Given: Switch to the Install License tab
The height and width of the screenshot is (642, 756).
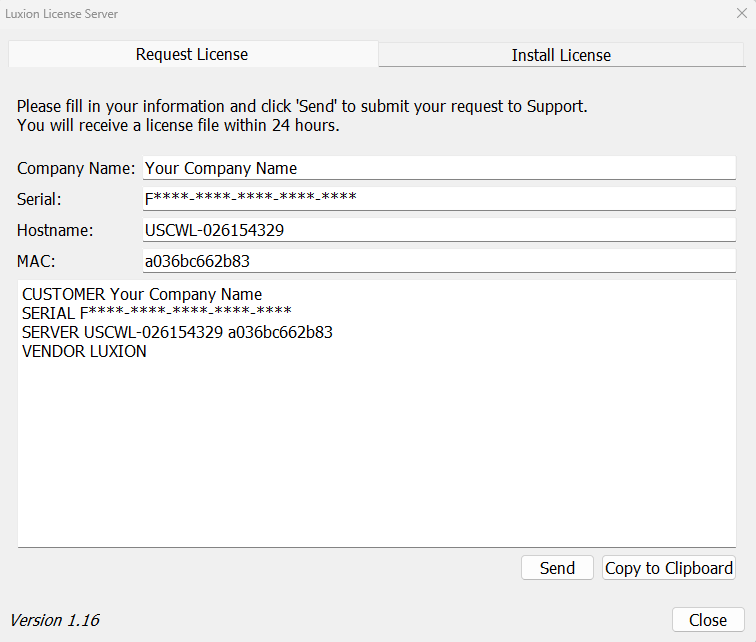Looking at the screenshot, I should click(x=561, y=55).
